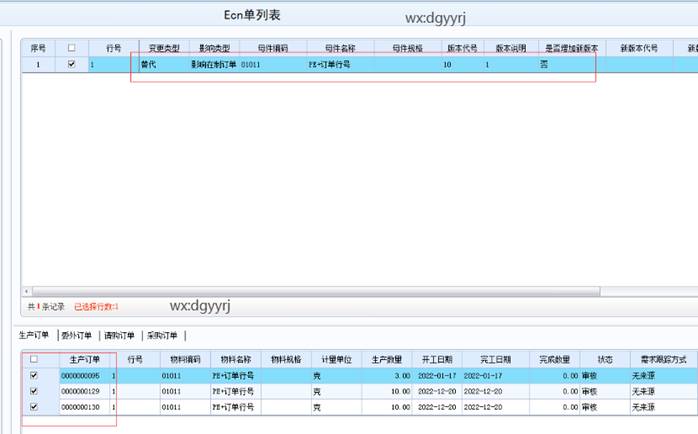Viewport: 698px width, 434px height.
Task: Click the 版本代号 column header
Action: click(460, 47)
